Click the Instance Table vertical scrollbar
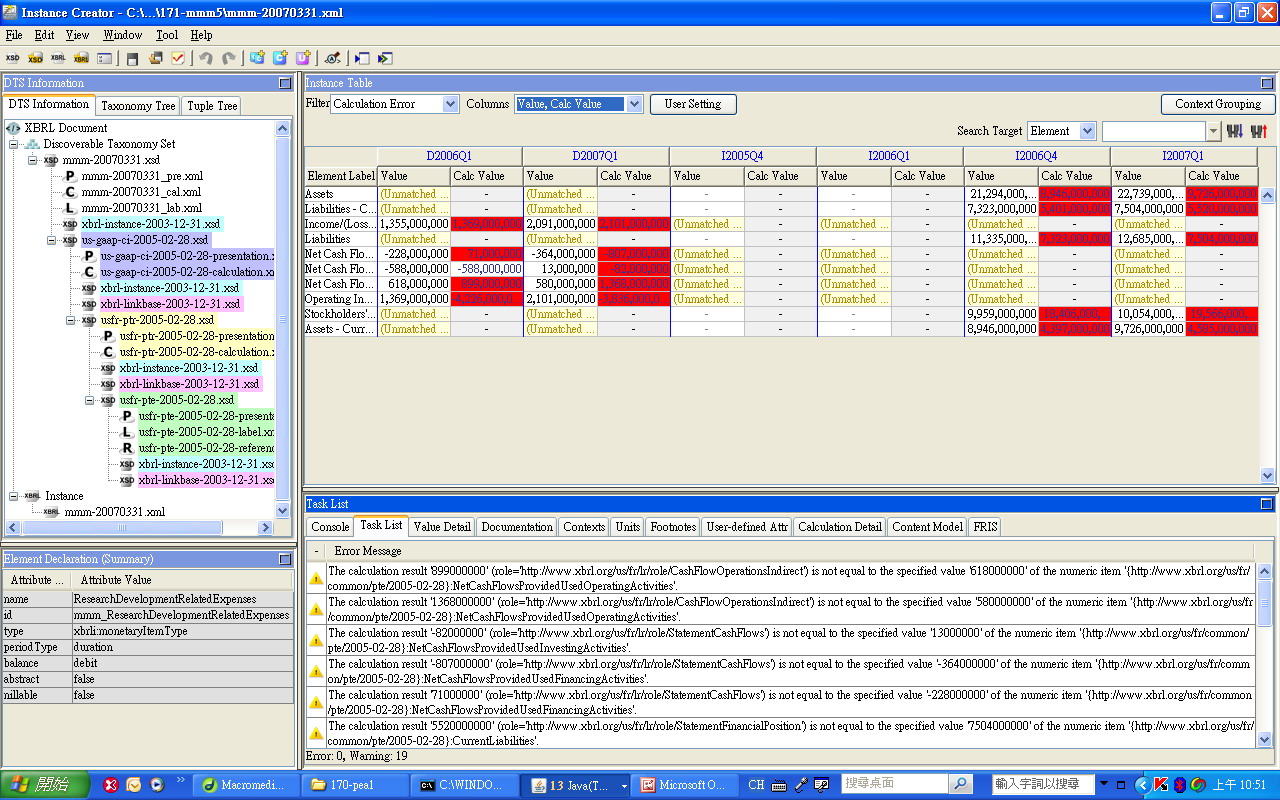This screenshot has height=800, width=1280. coord(1267,335)
